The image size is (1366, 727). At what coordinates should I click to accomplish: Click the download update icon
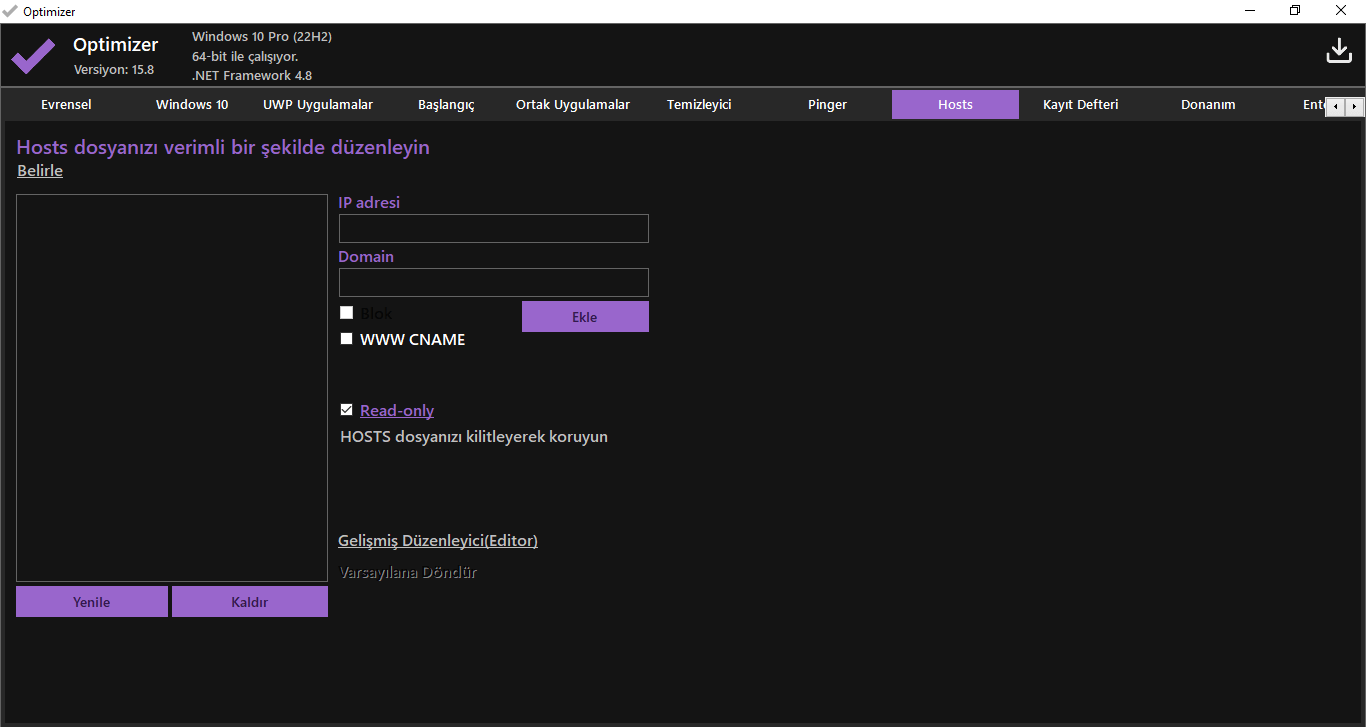(1339, 51)
